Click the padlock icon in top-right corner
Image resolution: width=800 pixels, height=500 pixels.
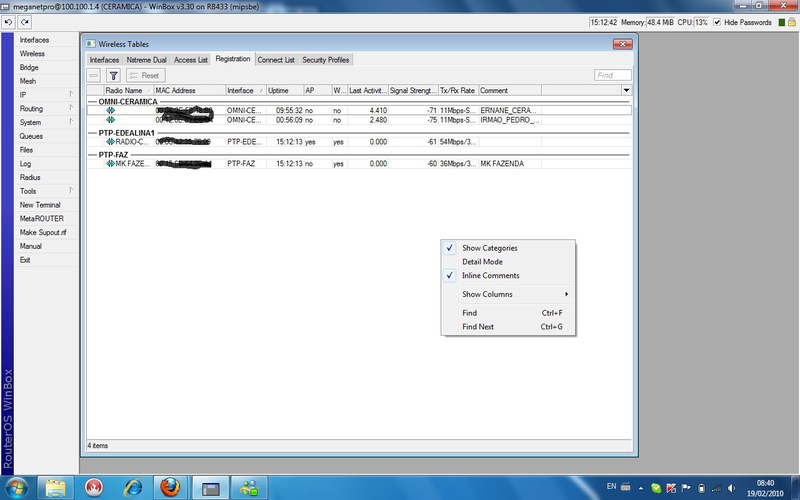pos(792,22)
